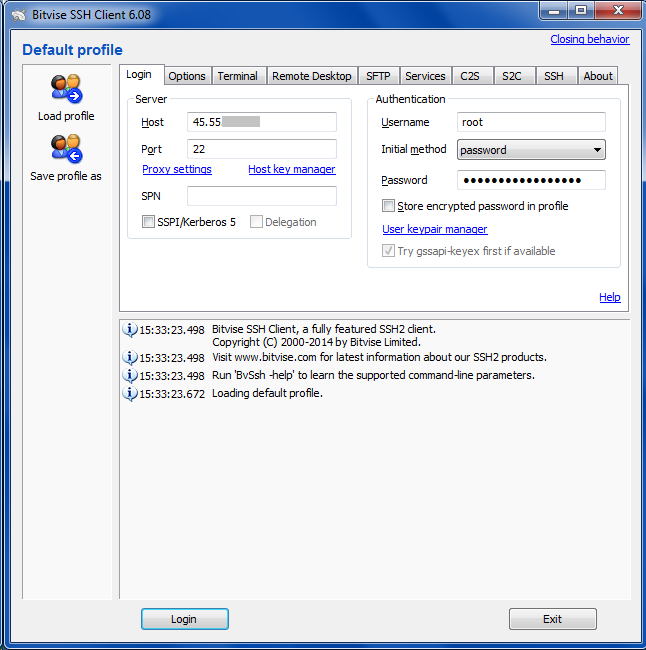Click the 'Copyright (C) 2000-2014 by Bitvise Limited.' line

point(316,342)
